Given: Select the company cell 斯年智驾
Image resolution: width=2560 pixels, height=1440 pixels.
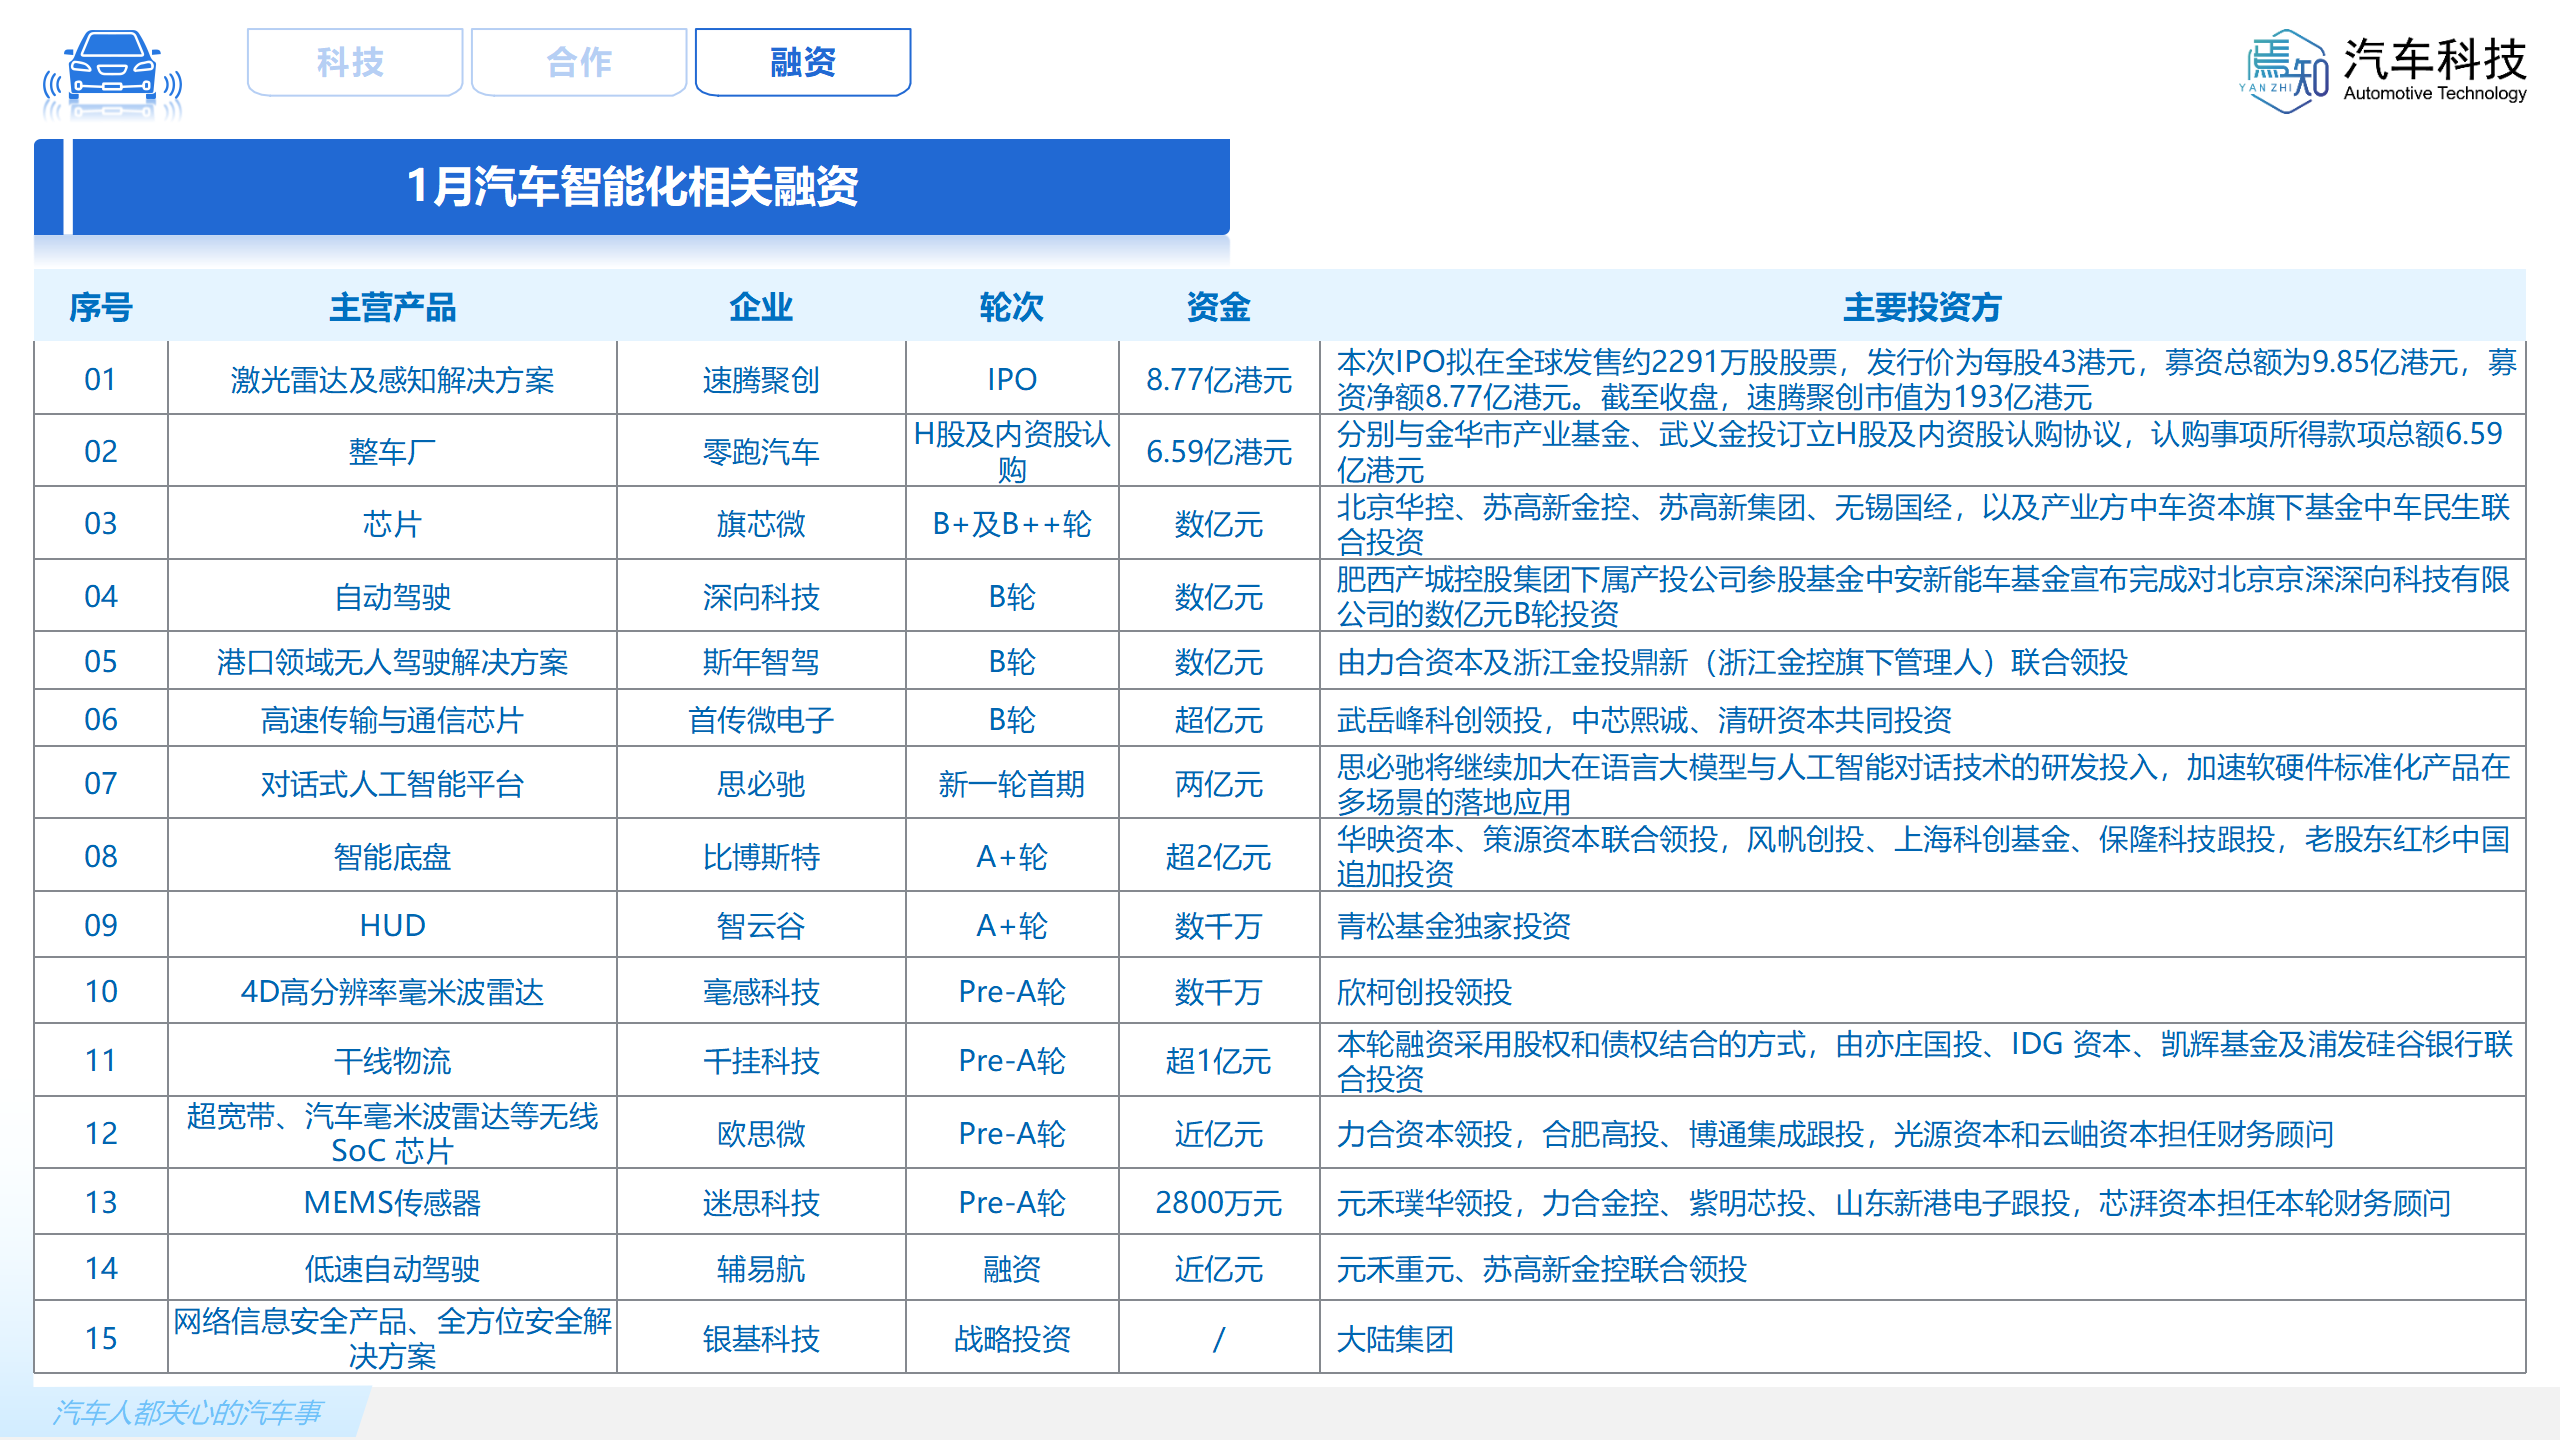Looking at the screenshot, I should 761,661.
